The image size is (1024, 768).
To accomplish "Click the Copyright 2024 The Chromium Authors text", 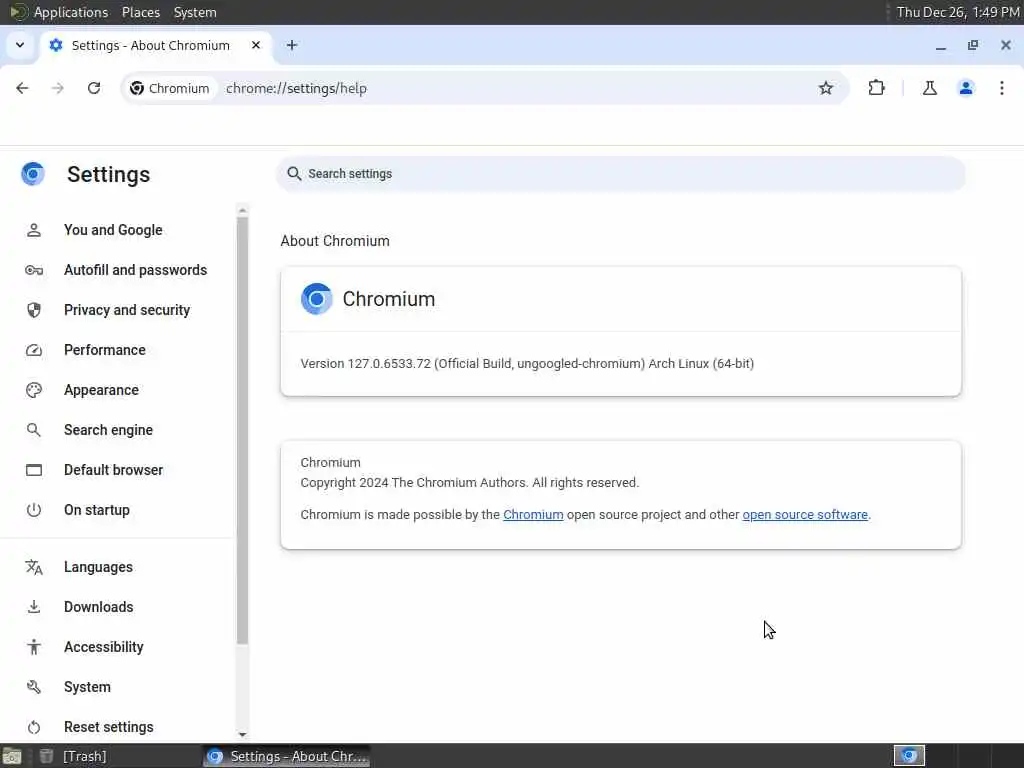I will (x=470, y=483).
